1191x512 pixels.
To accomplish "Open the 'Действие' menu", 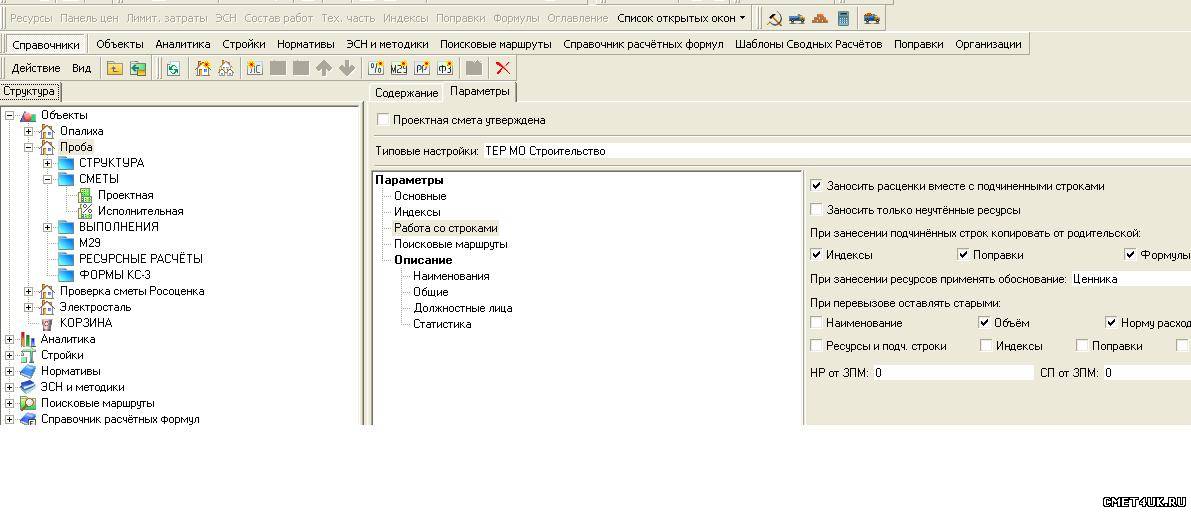I will (35, 68).
